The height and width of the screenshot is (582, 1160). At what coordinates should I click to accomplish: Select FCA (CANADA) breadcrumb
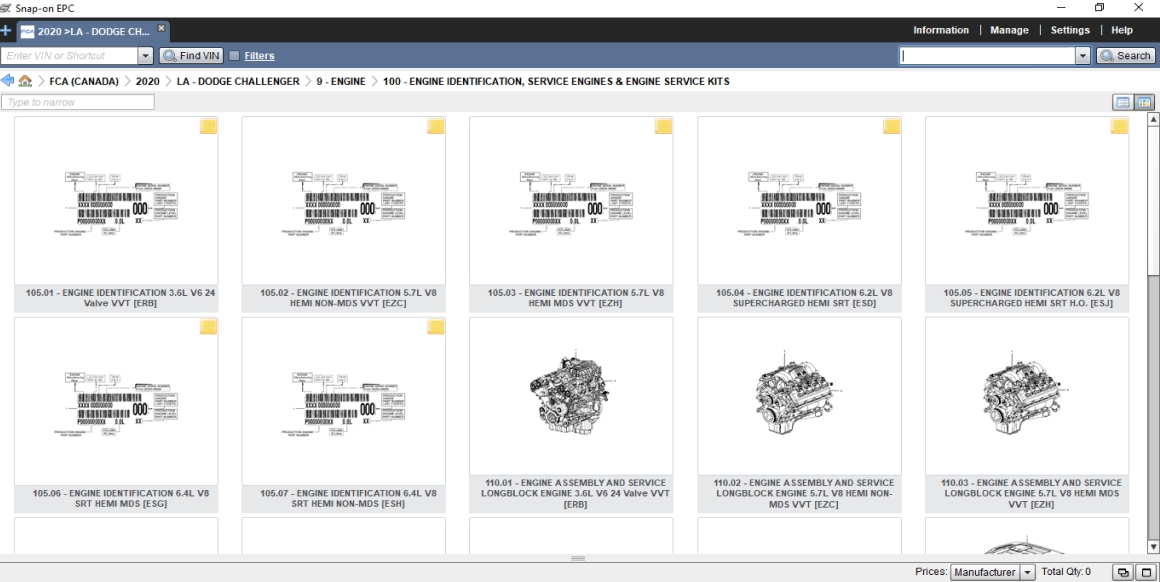click(84, 81)
